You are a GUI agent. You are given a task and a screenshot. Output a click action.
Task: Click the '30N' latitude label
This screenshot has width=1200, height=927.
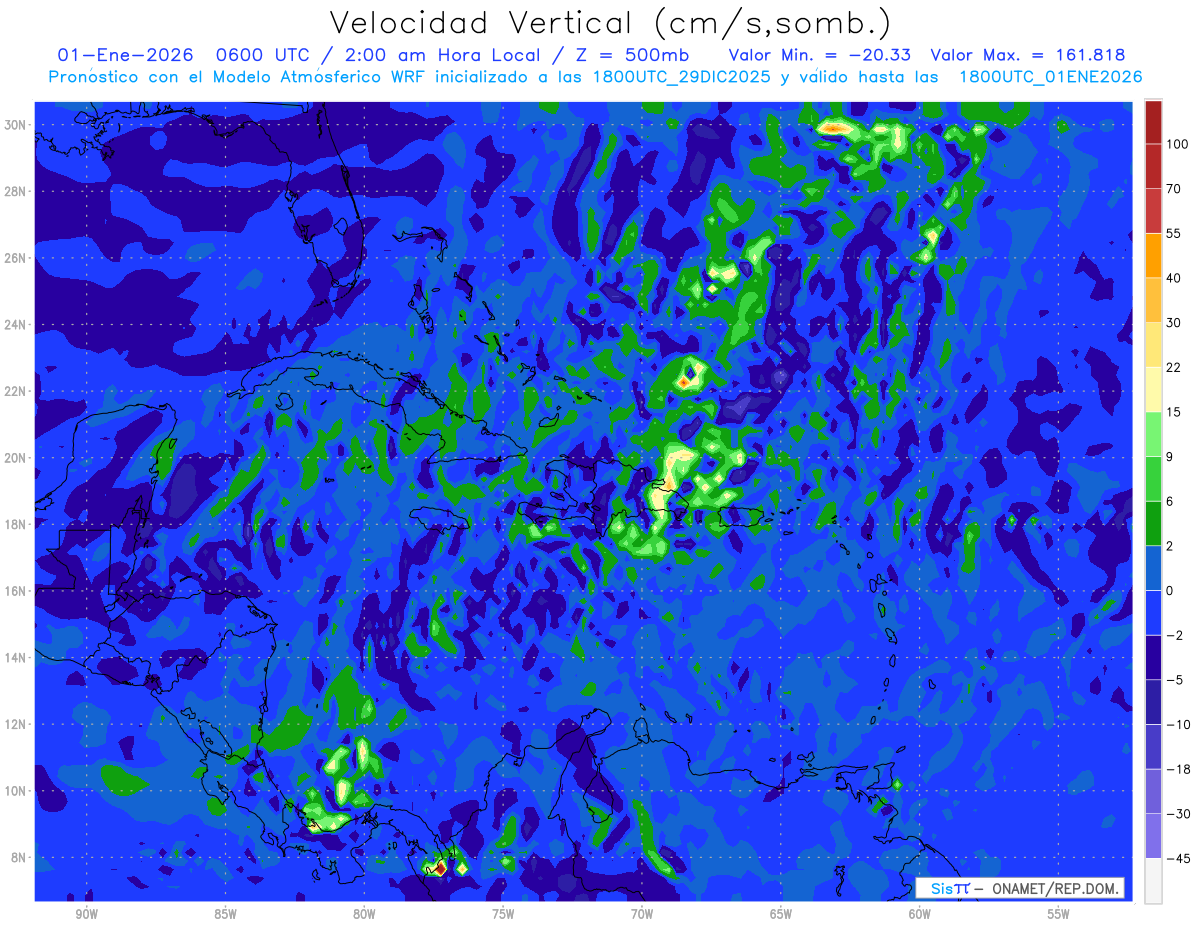coord(17,124)
